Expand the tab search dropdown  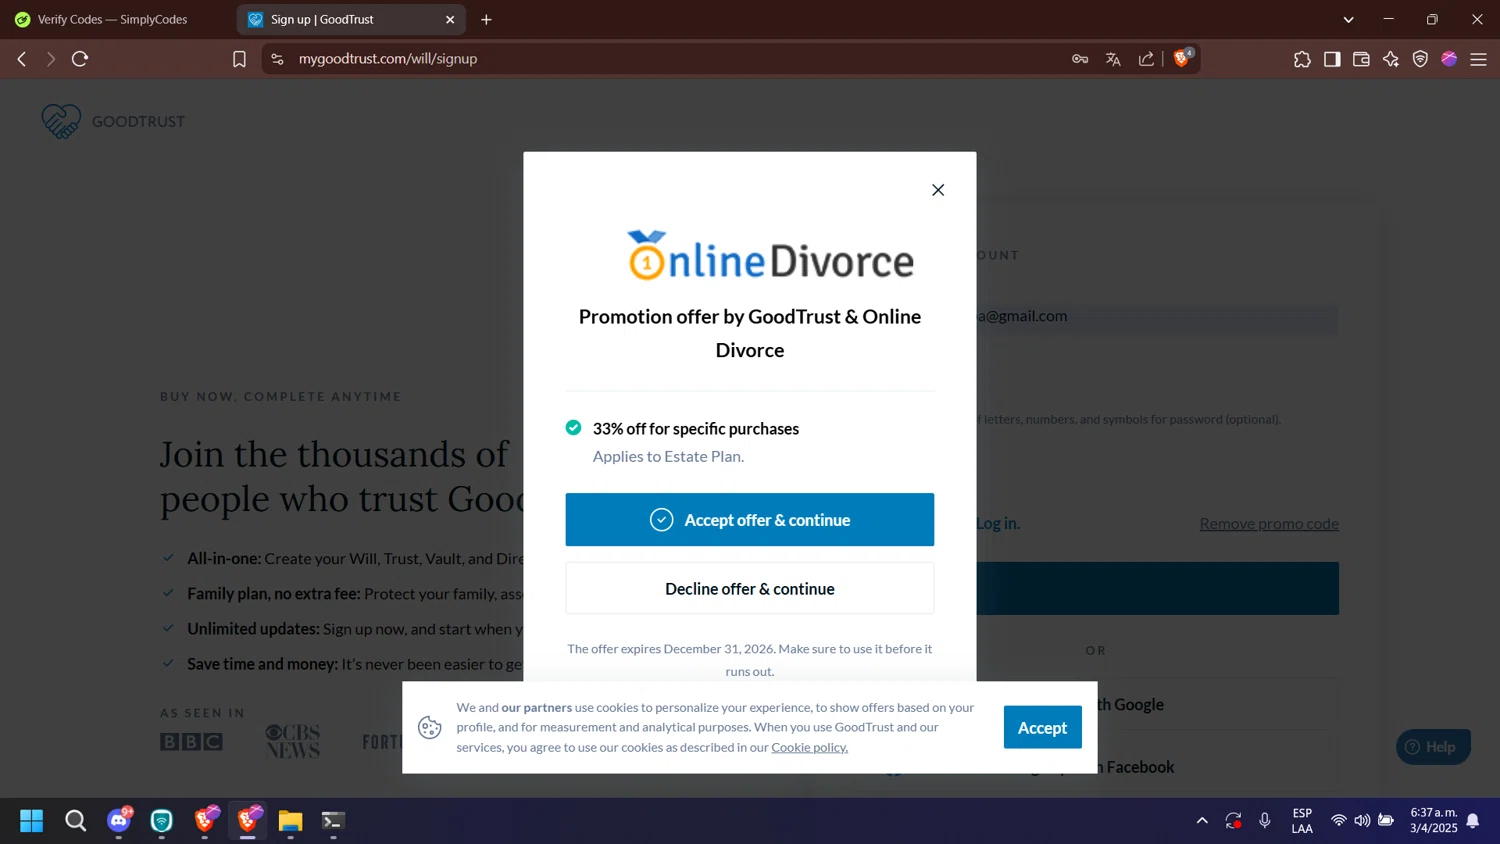1348,19
